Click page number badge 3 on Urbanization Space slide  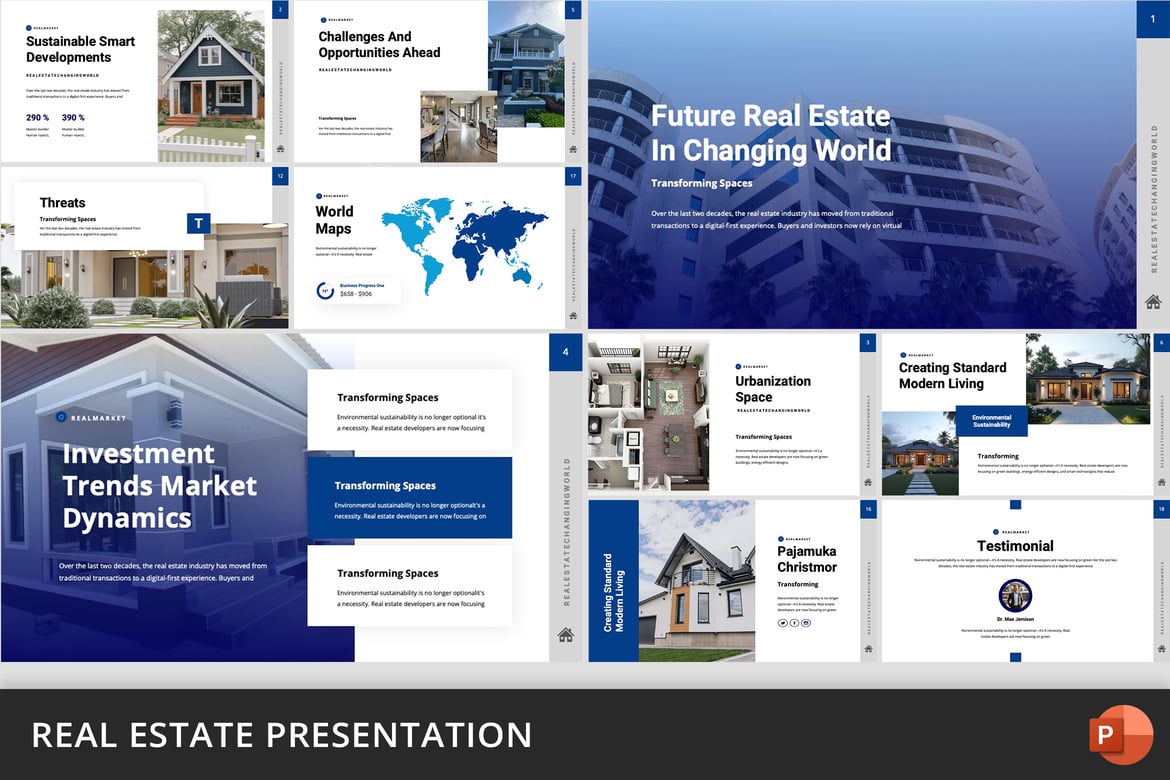coord(868,343)
